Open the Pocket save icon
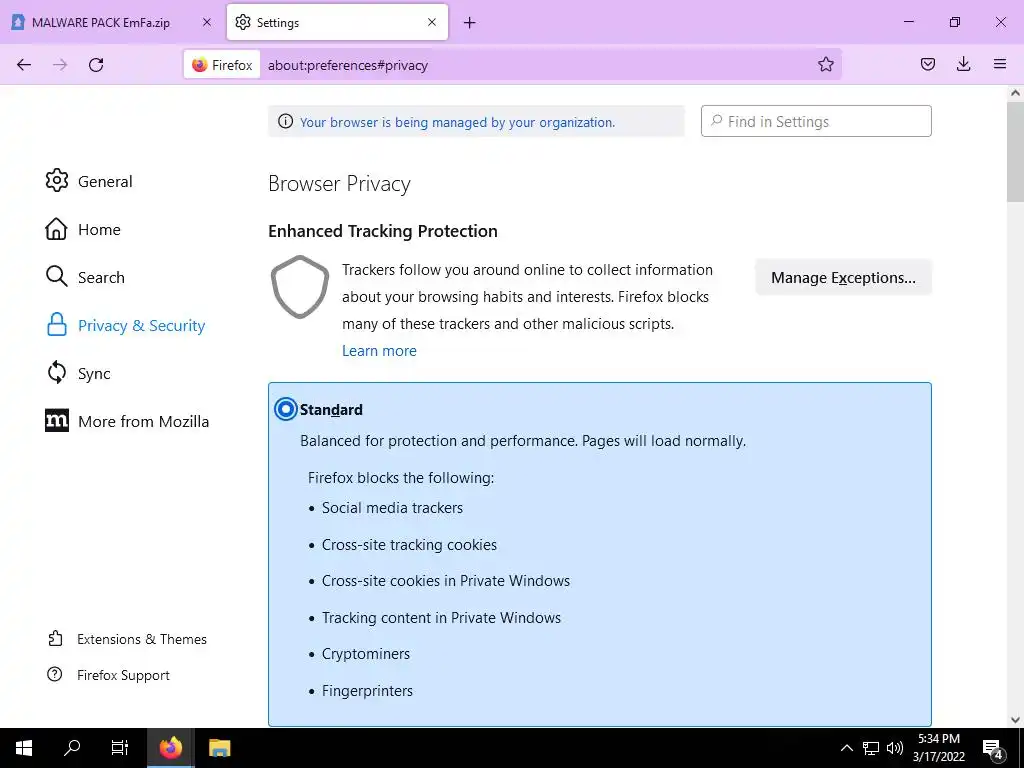The image size is (1024, 768). (x=927, y=64)
